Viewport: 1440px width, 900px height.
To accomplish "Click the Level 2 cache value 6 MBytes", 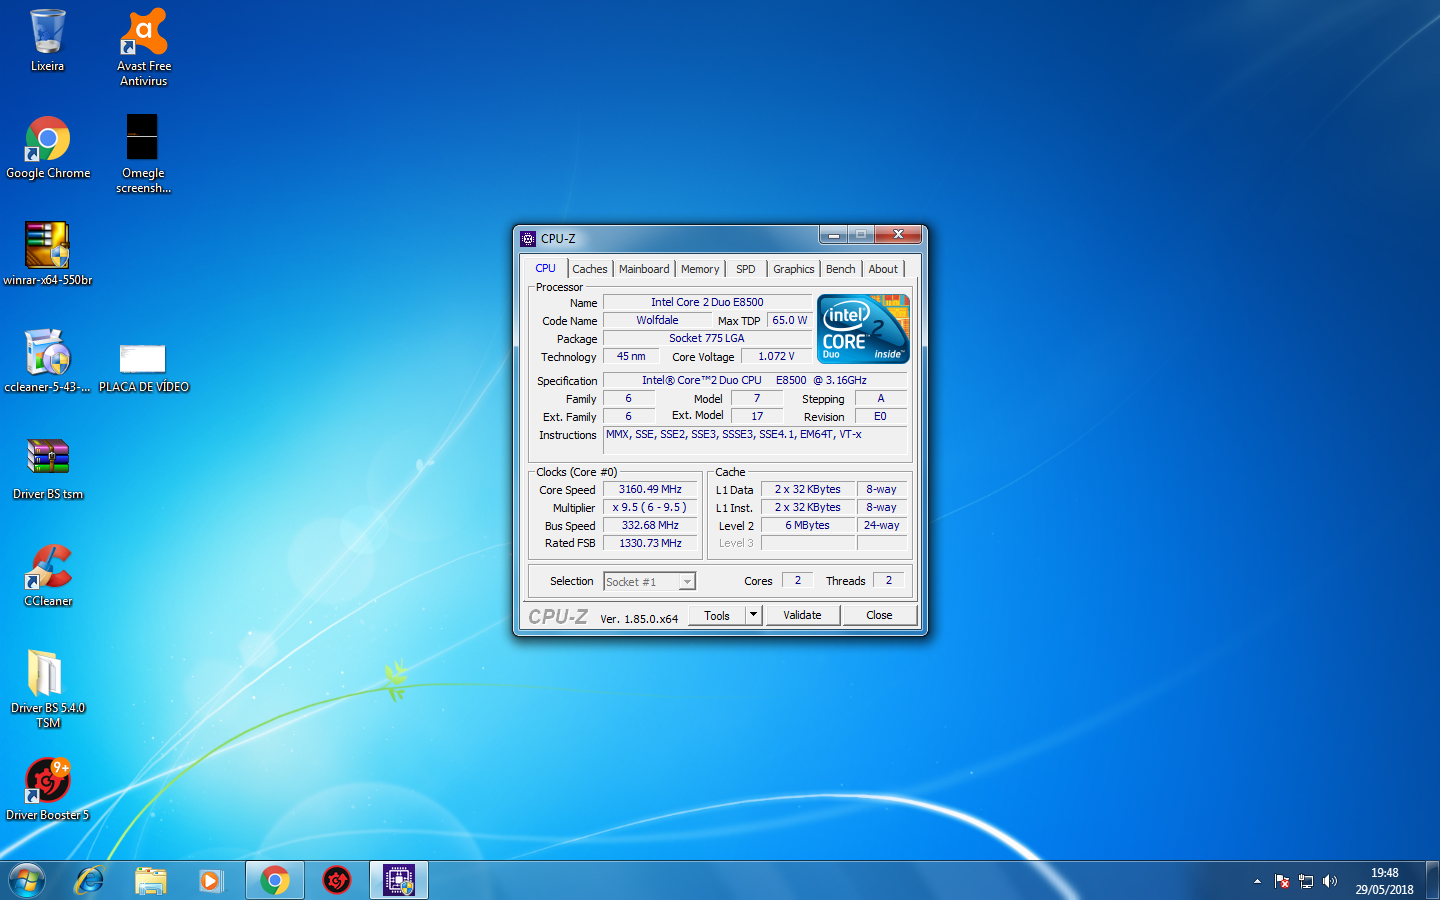I will tap(807, 525).
